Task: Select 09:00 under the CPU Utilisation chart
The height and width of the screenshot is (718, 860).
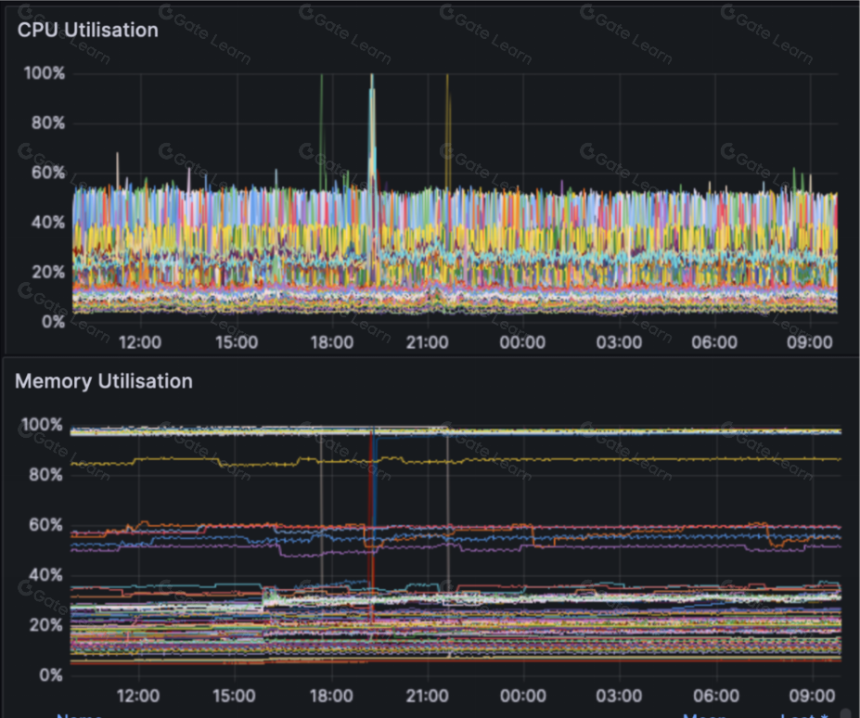Action: [810, 342]
